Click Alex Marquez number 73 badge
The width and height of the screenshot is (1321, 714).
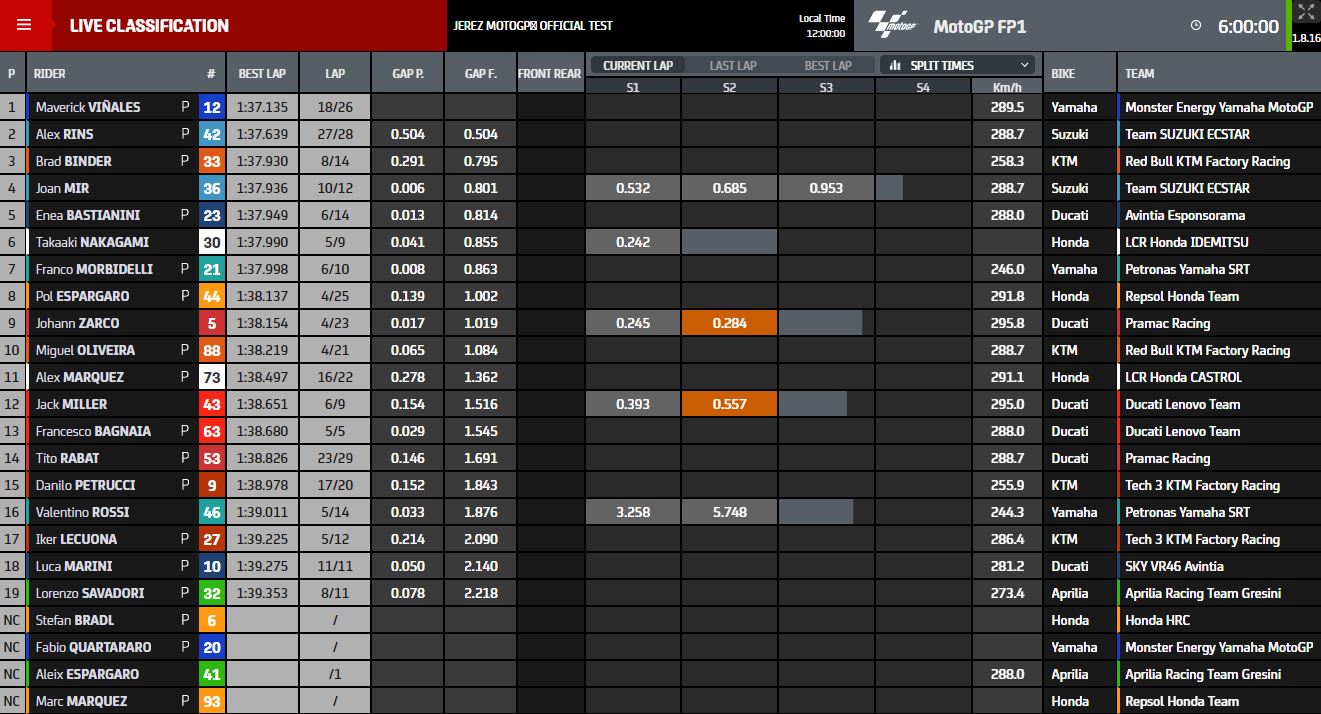(x=211, y=377)
